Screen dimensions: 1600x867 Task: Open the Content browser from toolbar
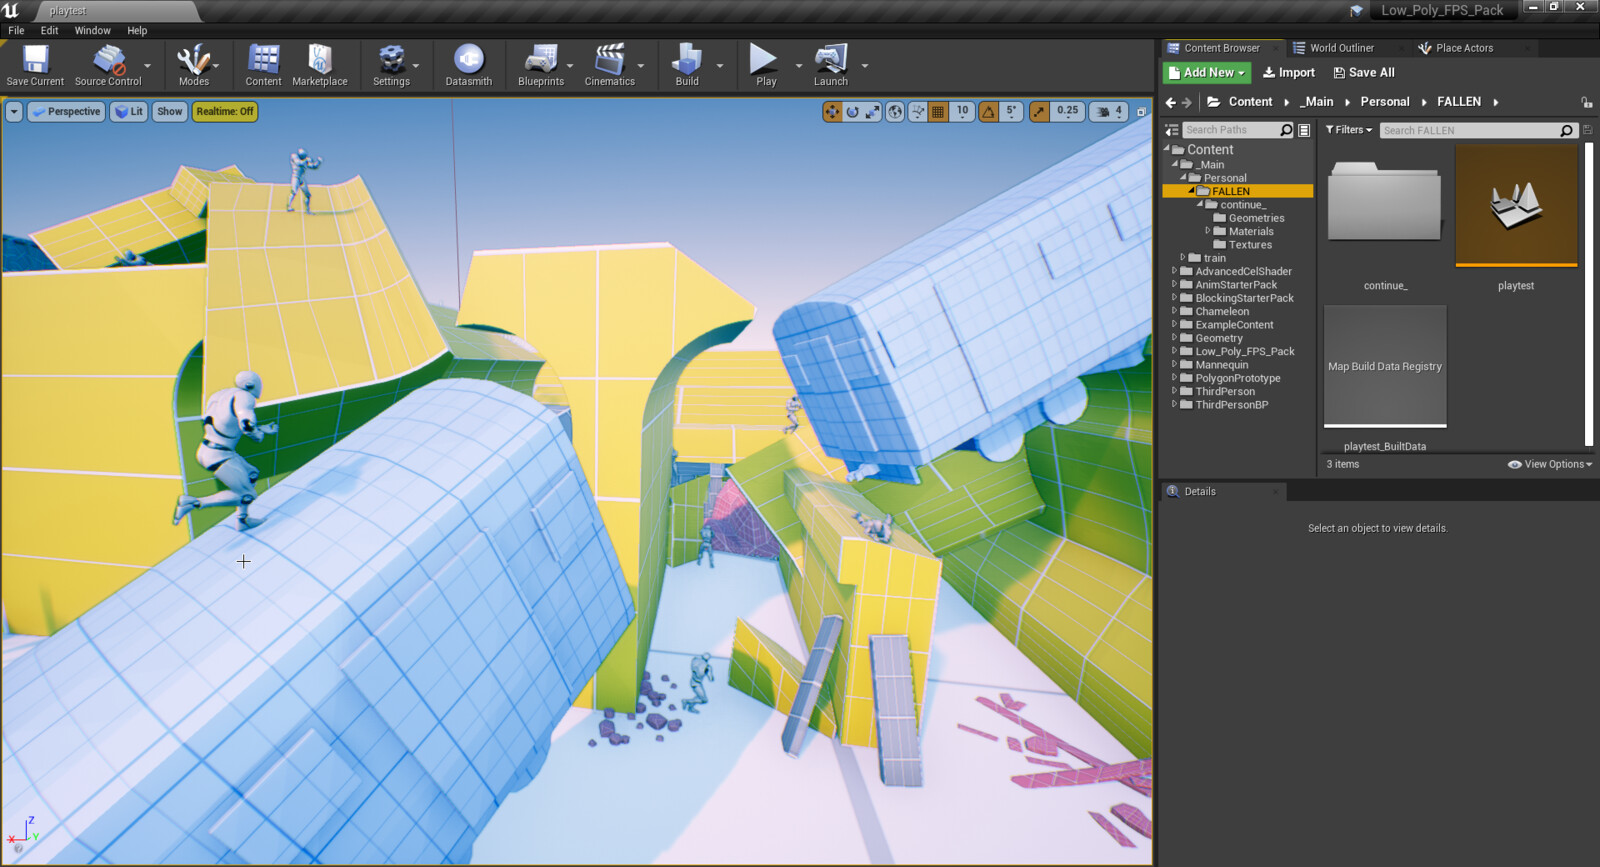(x=263, y=66)
